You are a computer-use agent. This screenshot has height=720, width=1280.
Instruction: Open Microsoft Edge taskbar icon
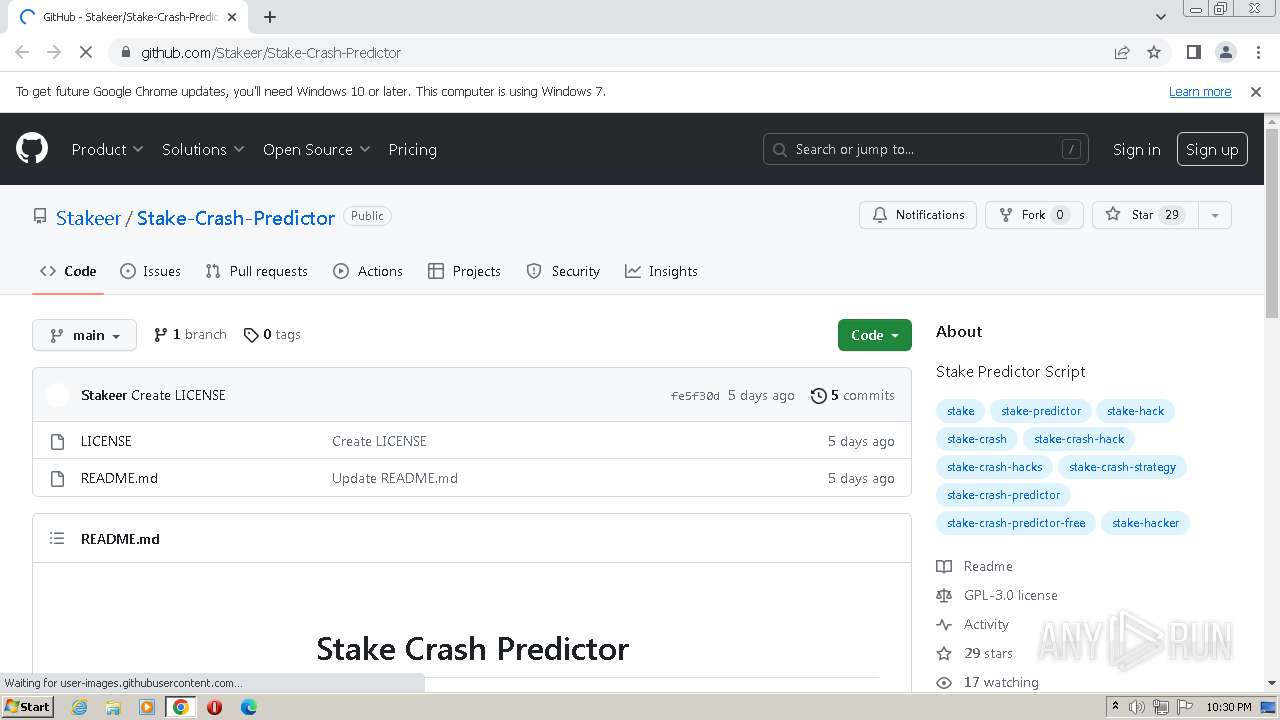(248, 707)
